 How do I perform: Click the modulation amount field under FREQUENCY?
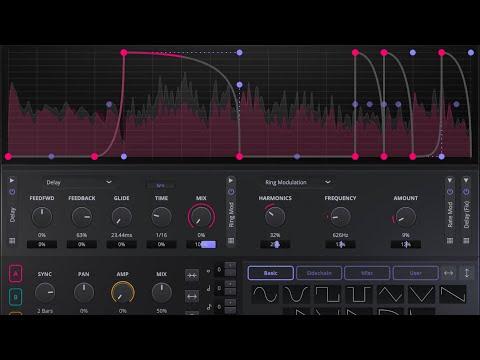(340, 244)
